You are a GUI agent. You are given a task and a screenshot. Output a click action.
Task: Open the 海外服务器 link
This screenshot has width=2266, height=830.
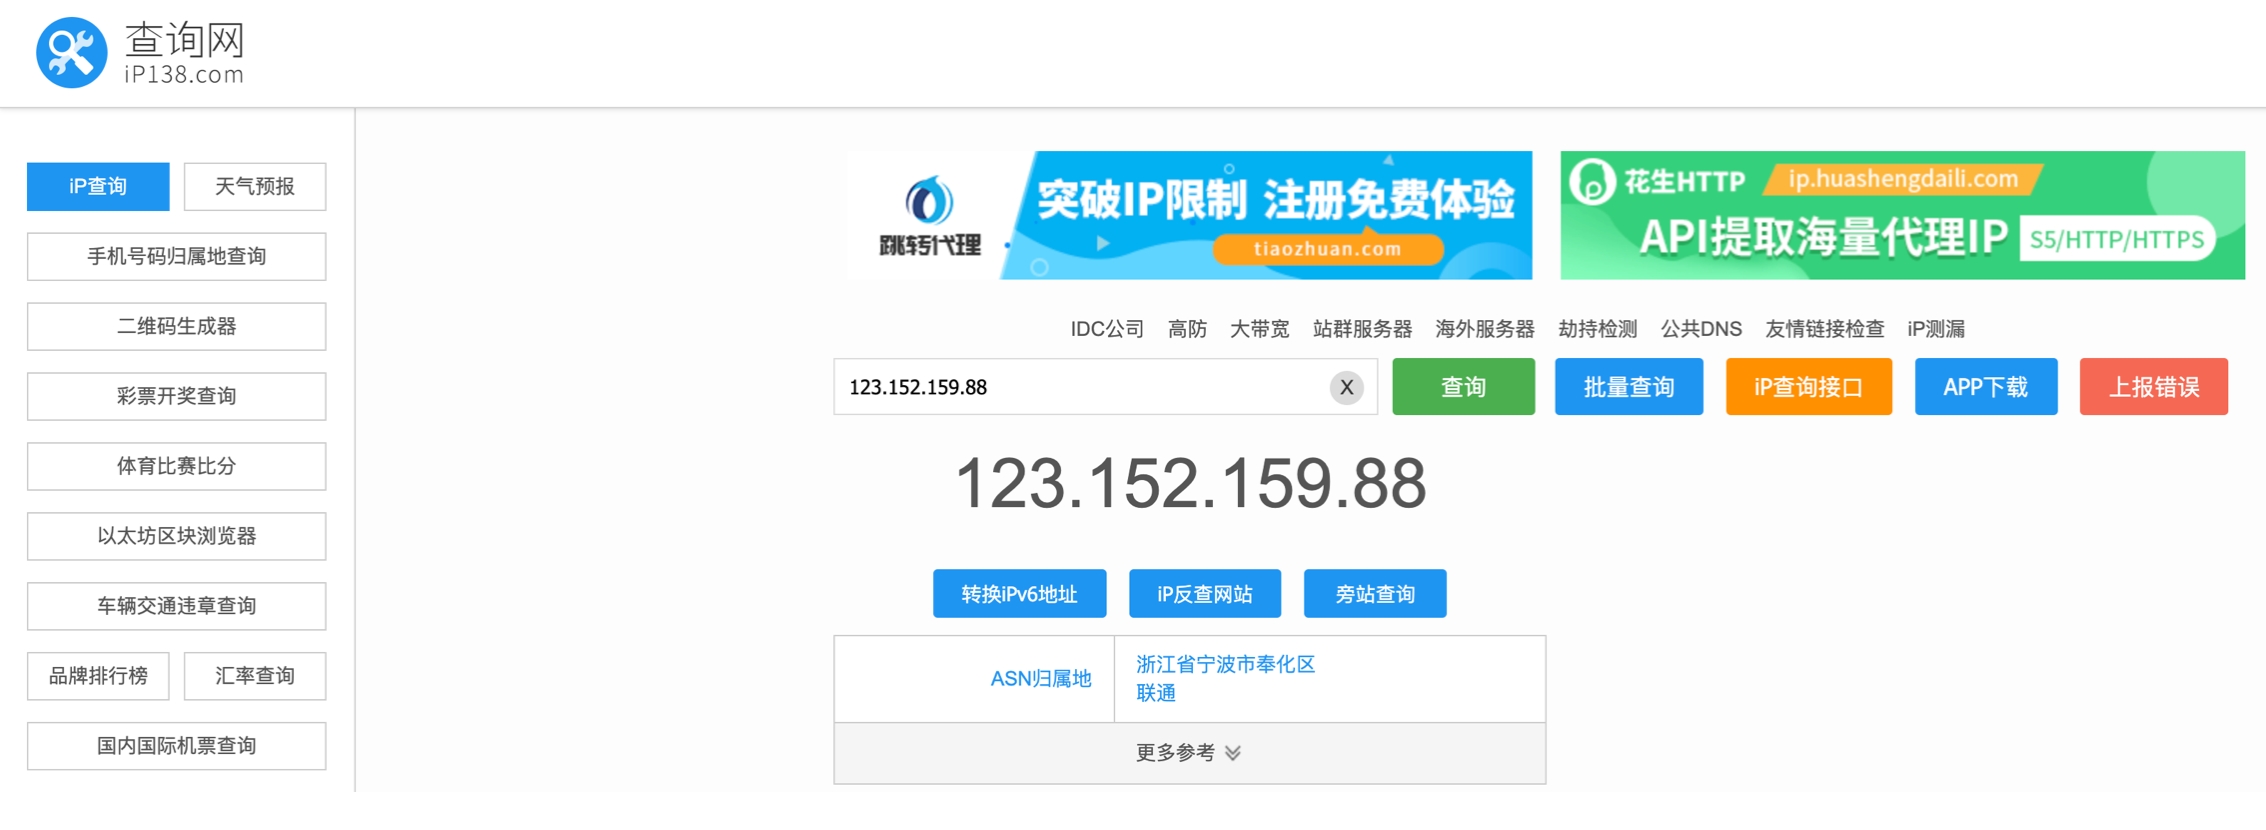1484,329
